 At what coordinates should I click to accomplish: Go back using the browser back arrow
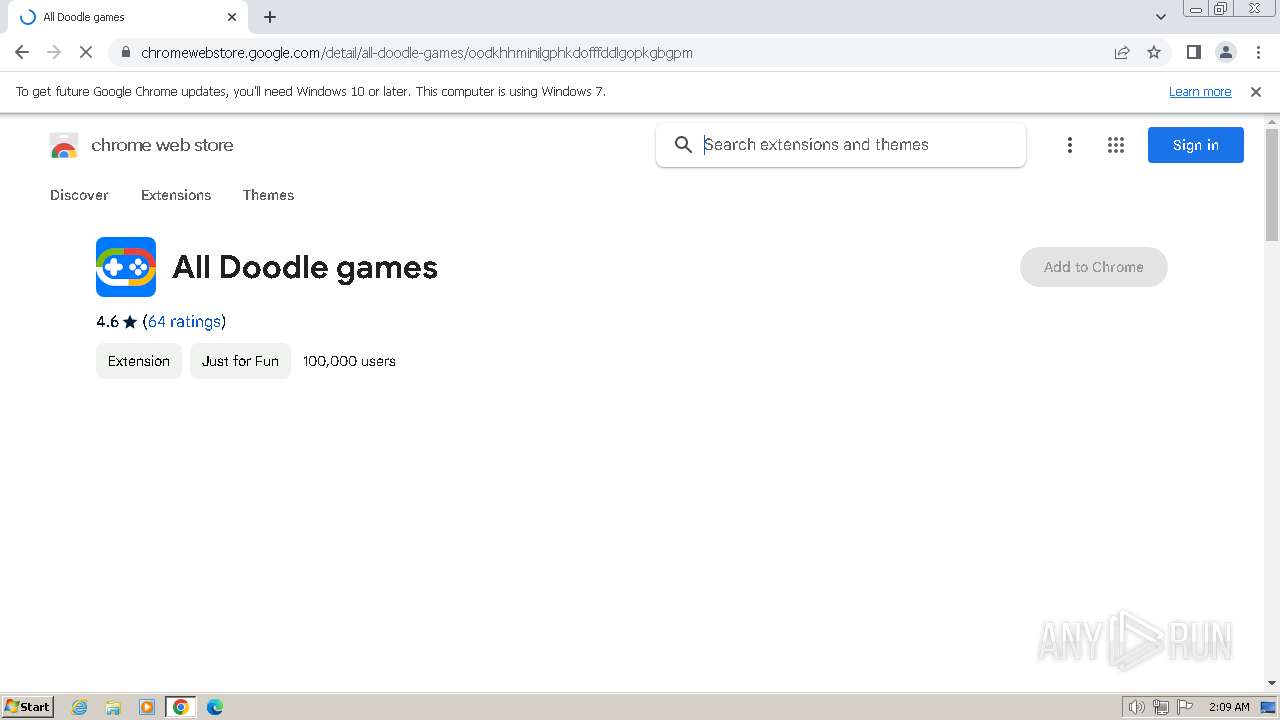22,52
